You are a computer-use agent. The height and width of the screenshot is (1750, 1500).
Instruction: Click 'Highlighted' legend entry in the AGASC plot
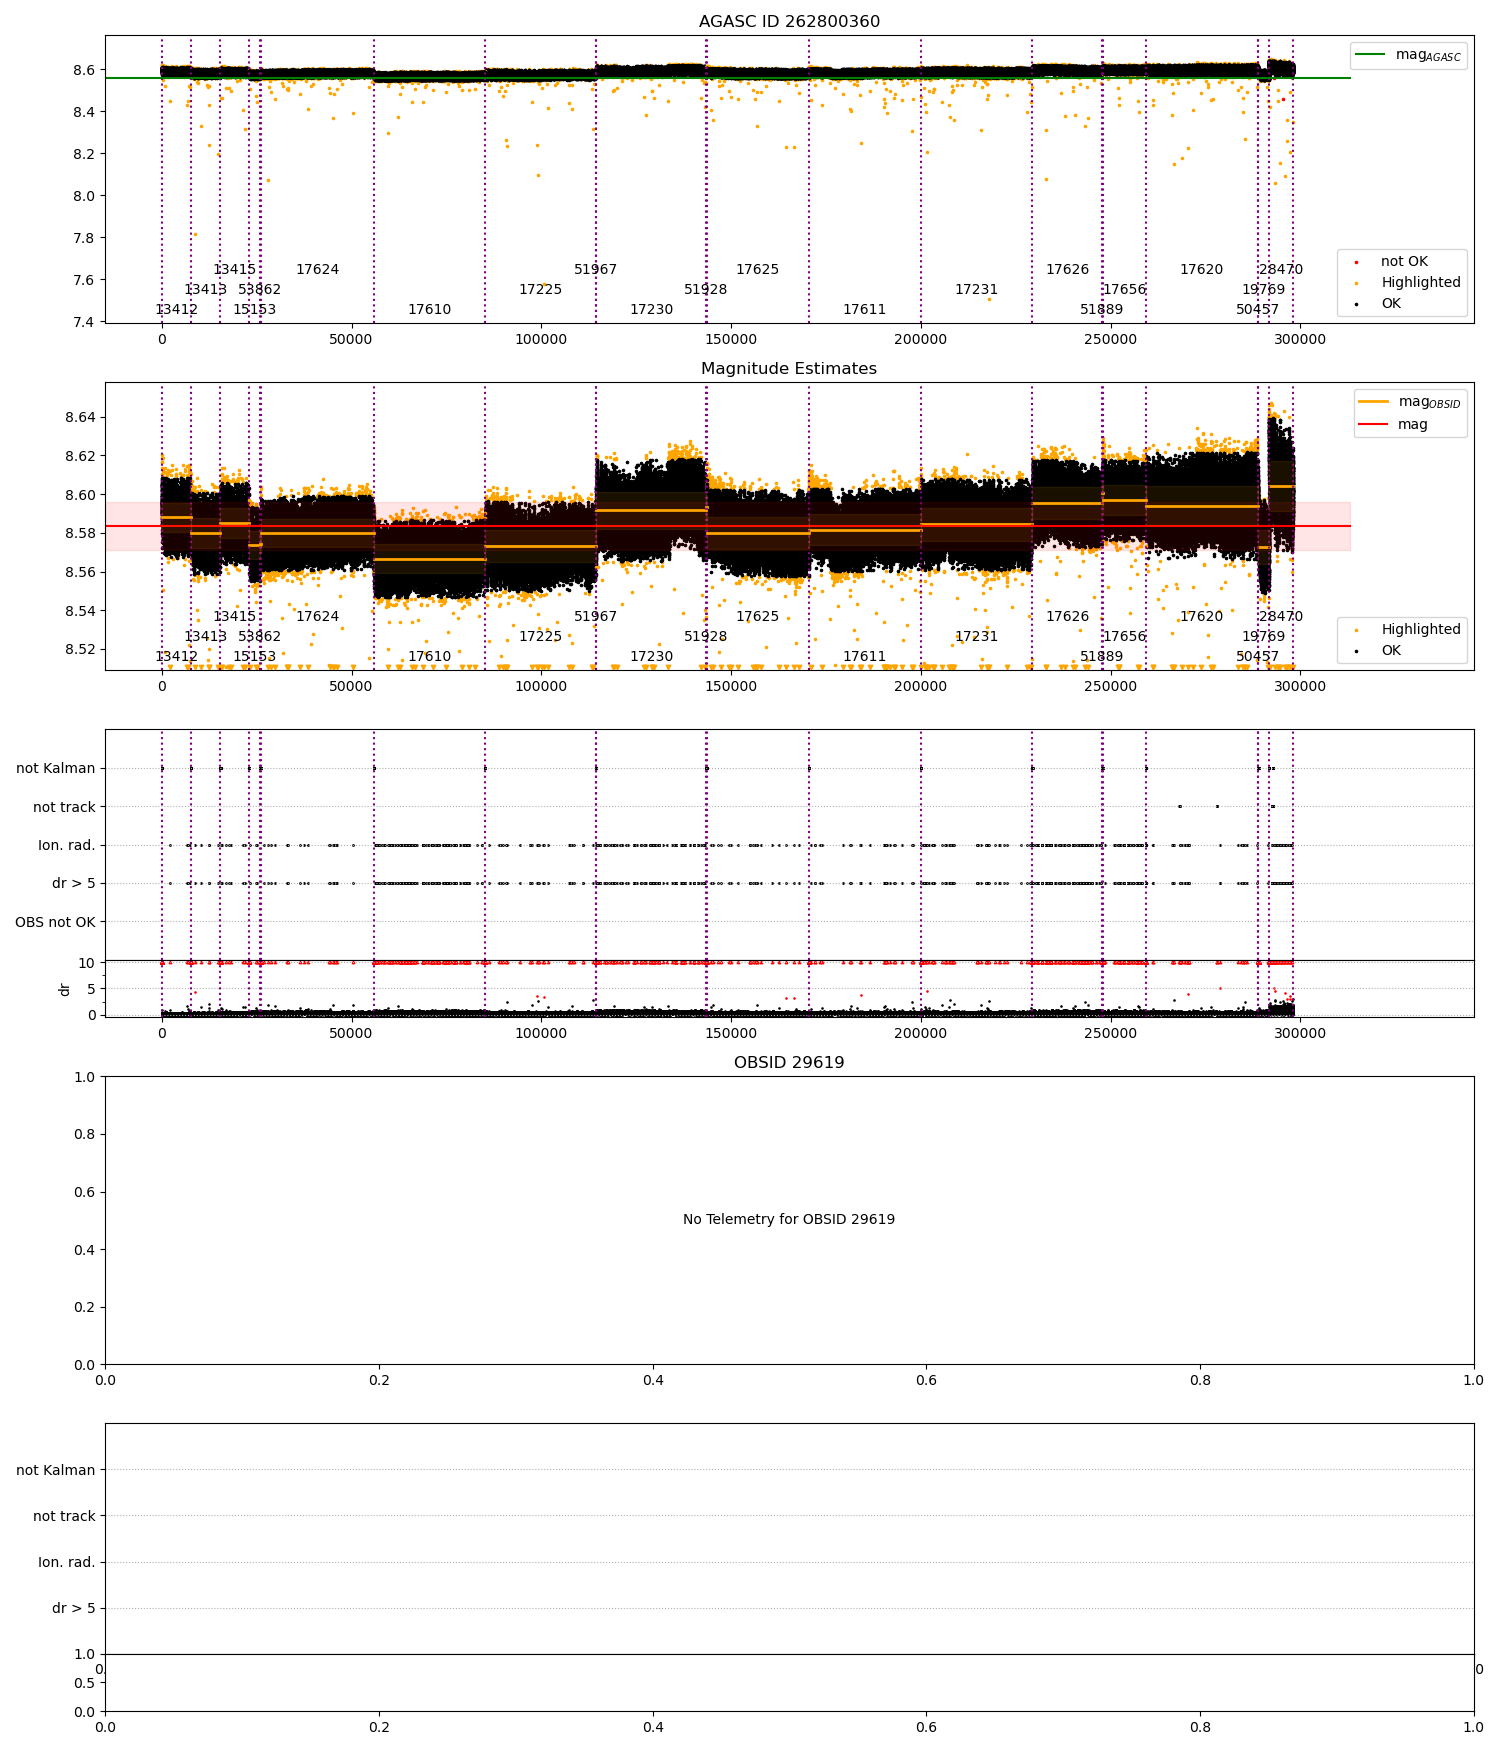(x=1421, y=283)
